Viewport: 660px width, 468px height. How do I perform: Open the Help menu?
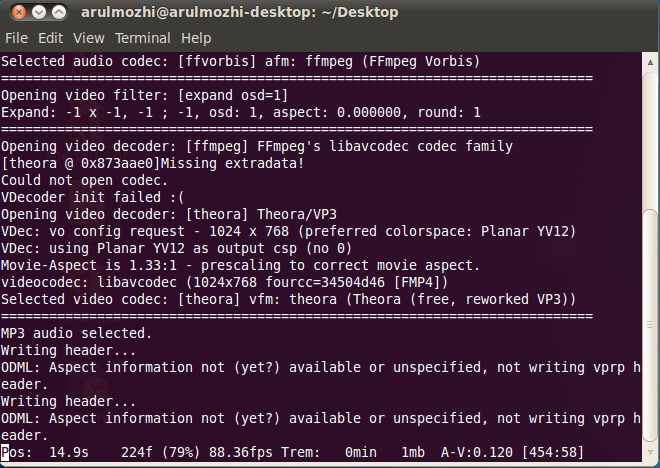(196, 38)
